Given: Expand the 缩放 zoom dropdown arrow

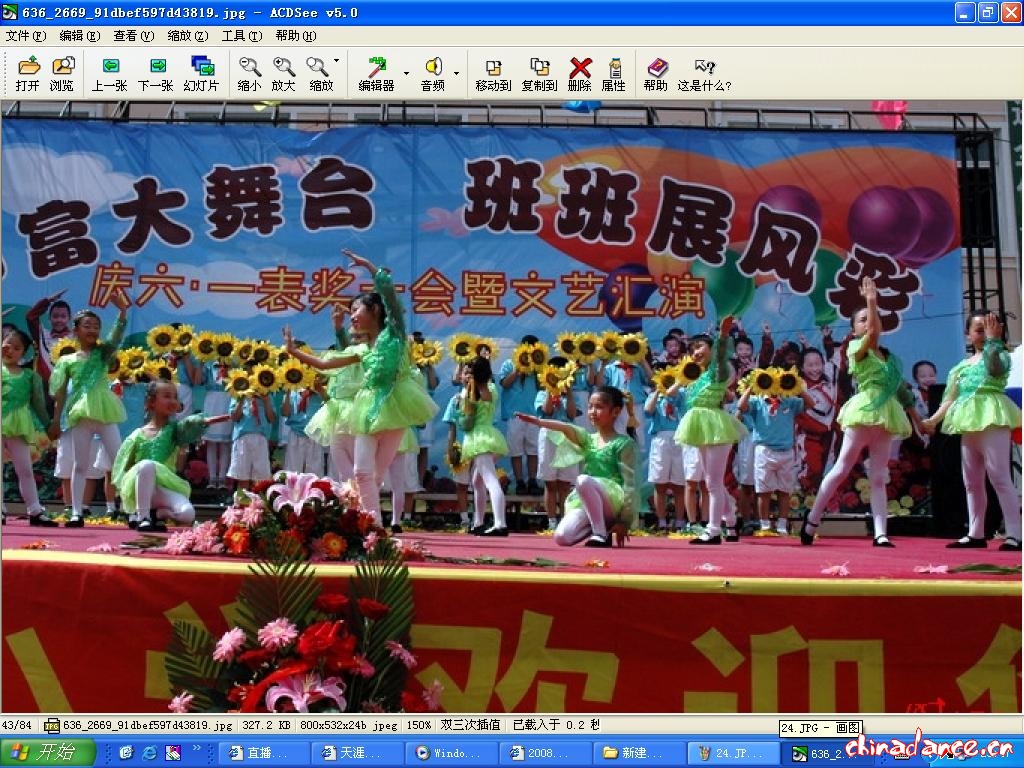Looking at the screenshot, I should (x=337, y=61).
